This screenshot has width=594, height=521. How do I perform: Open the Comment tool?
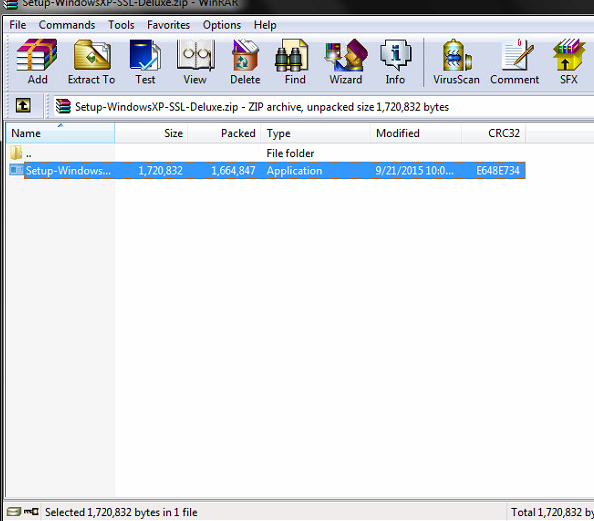[514, 62]
